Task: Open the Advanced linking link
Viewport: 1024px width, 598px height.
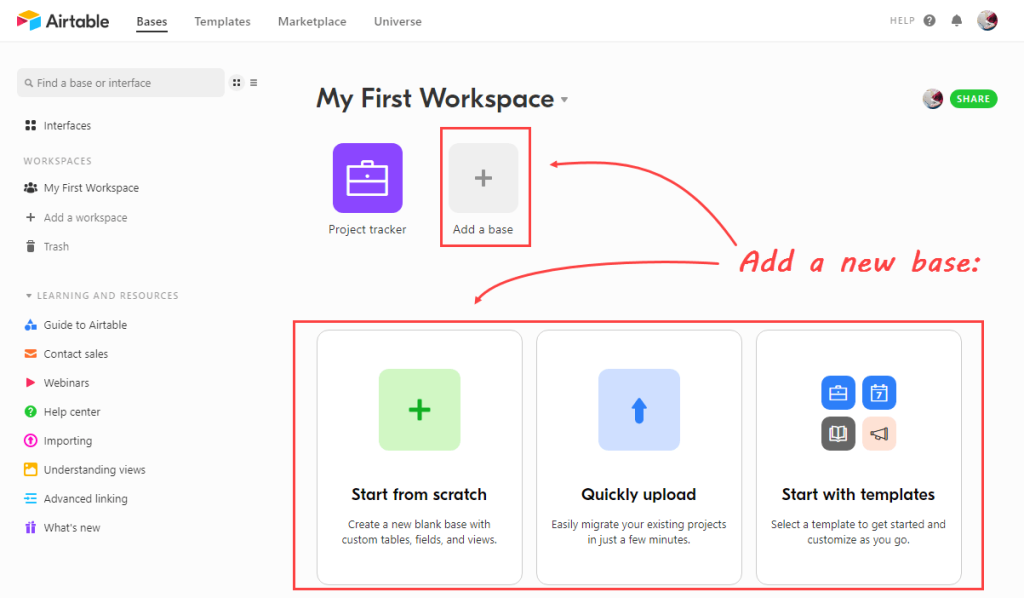Action: (x=86, y=499)
